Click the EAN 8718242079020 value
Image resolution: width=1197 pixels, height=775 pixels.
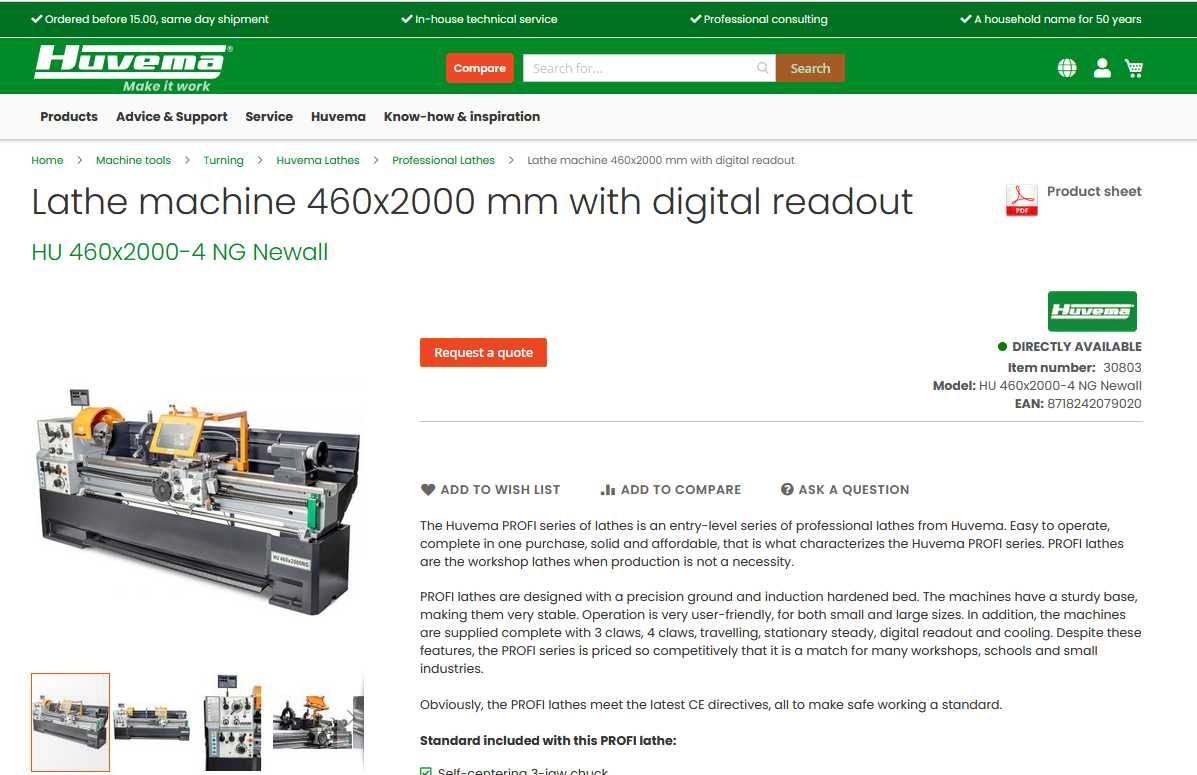tap(1094, 404)
